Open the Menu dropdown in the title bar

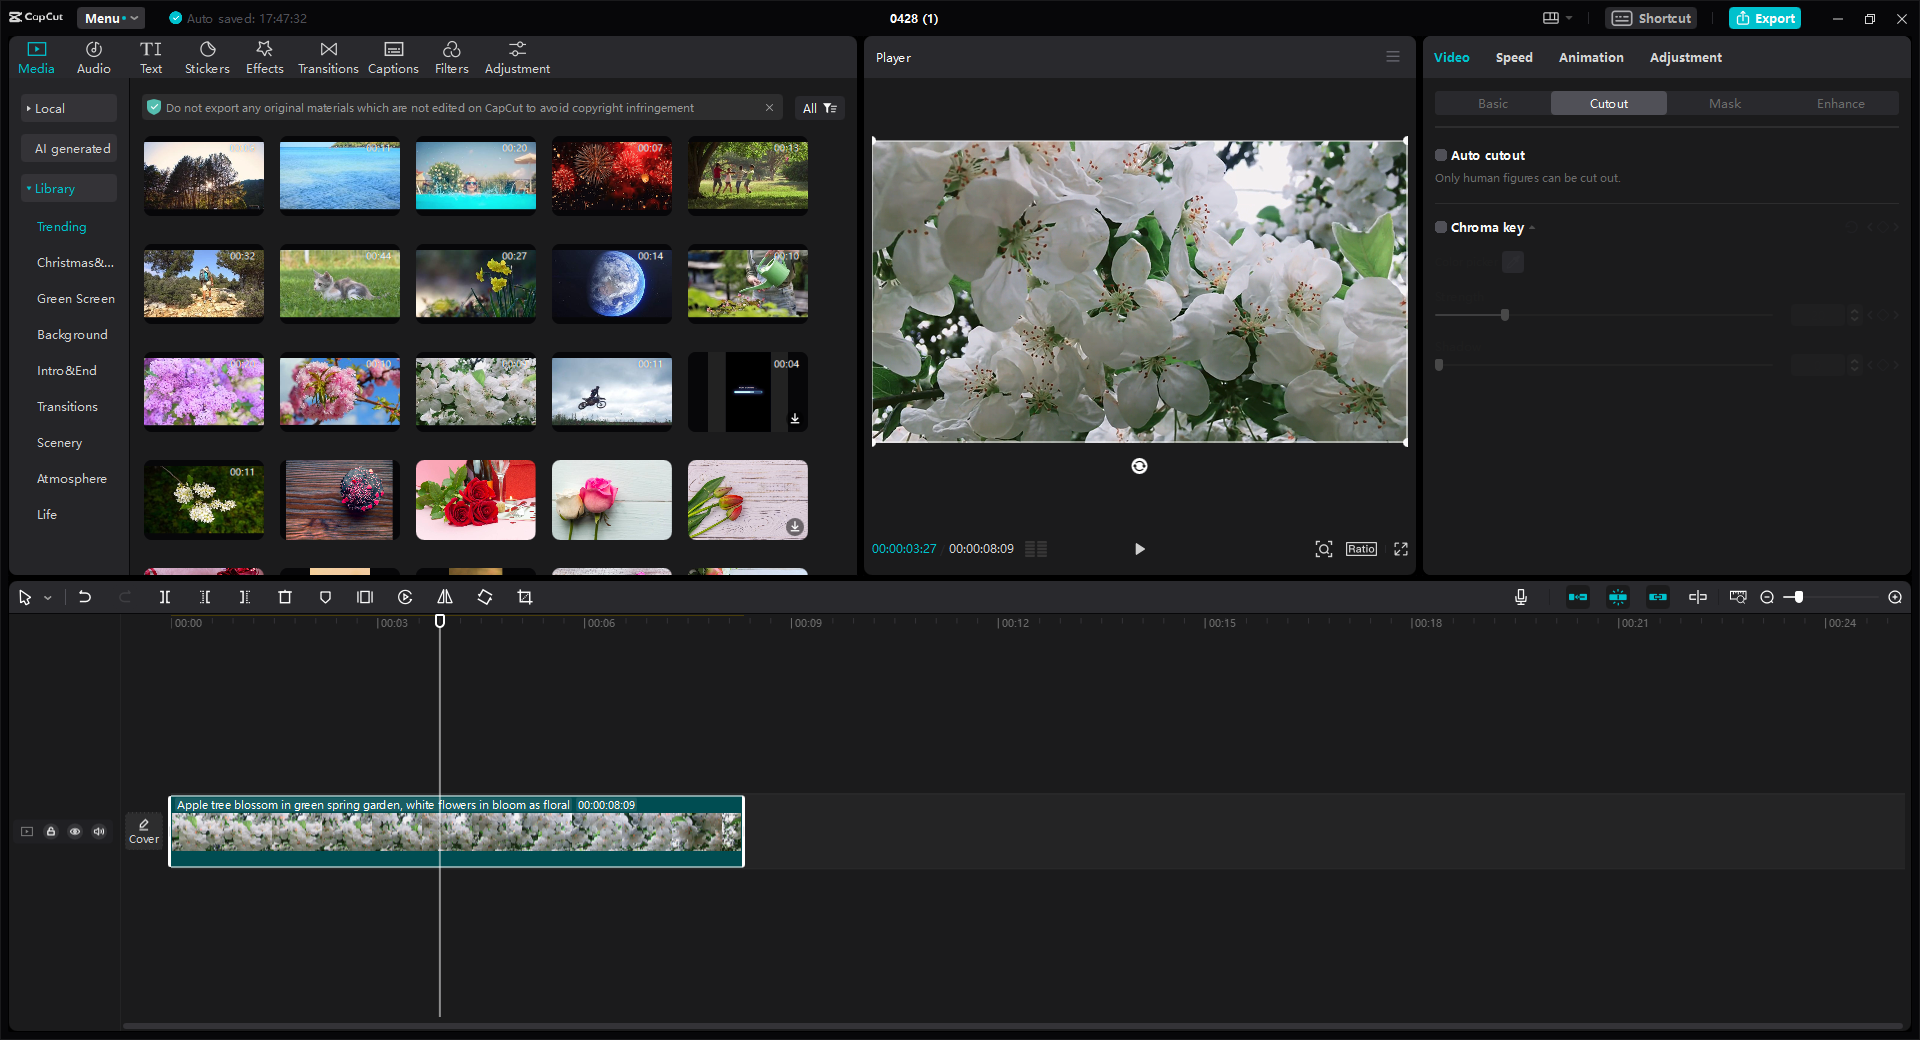[x=110, y=17]
